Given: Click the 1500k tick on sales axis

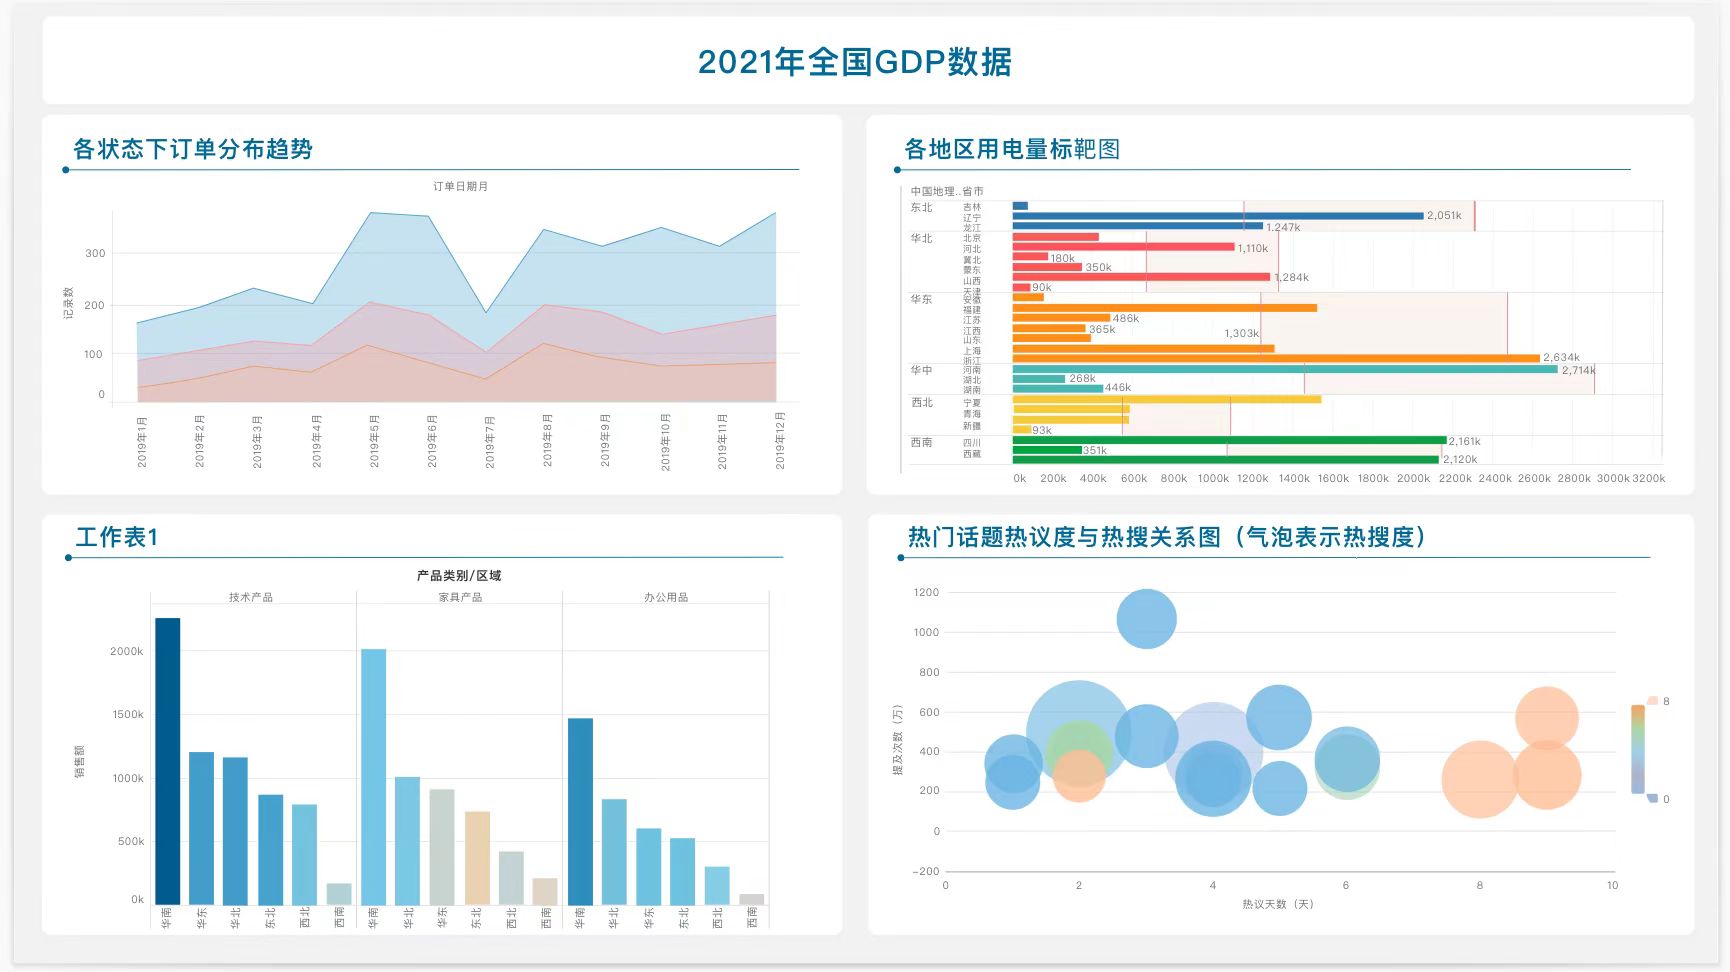Looking at the screenshot, I should [127, 714].
